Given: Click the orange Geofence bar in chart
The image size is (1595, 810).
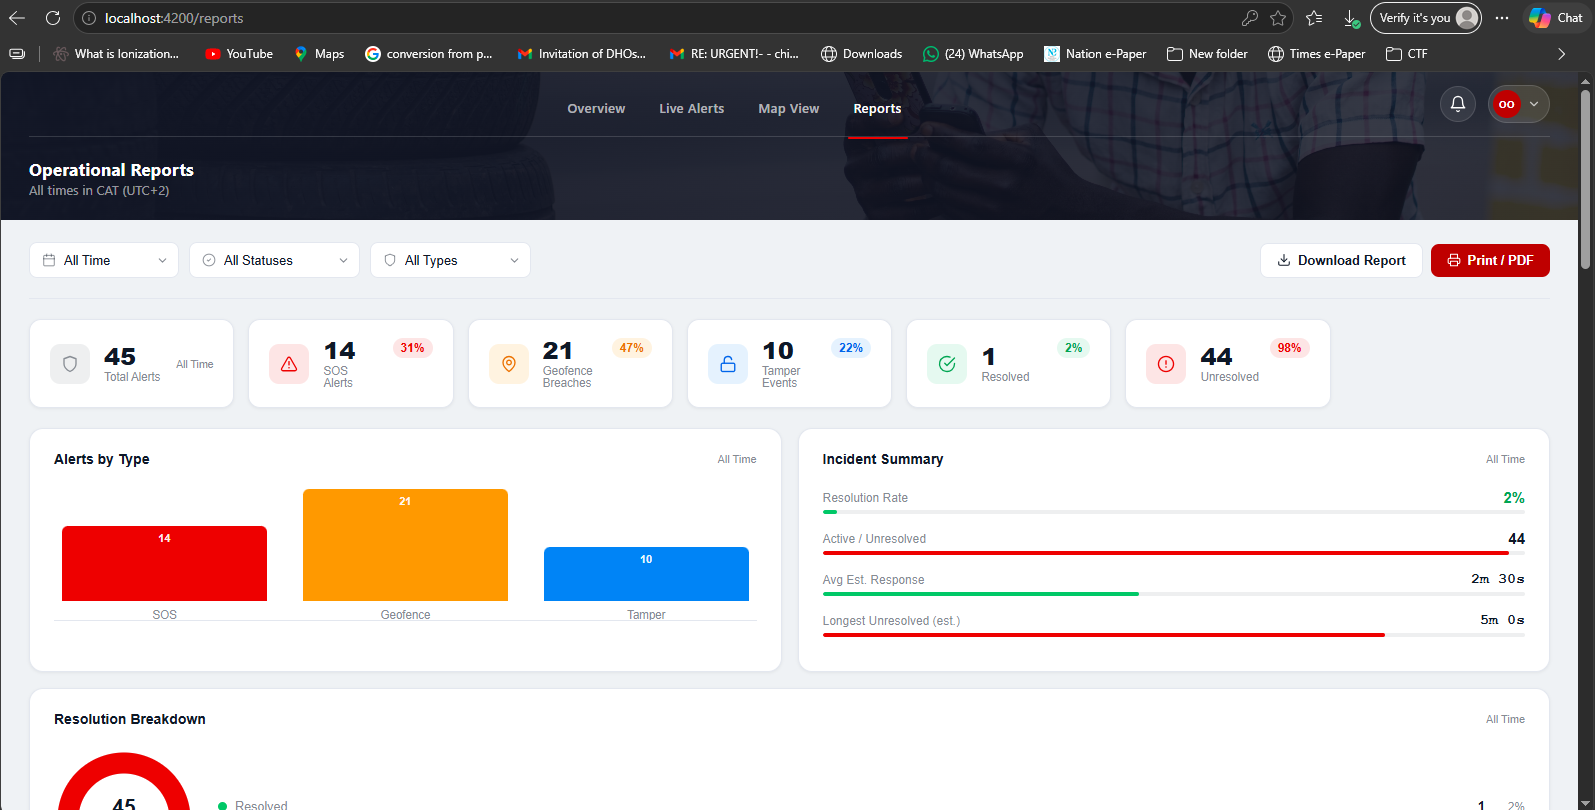Looking at the screenshot, I should tap(405, 545).
